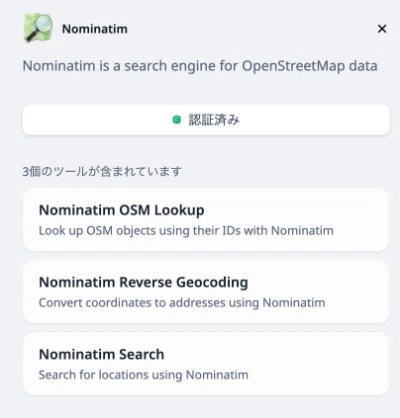Open the Nominatim Search tool
Image resolution: width=400 pixels, height=418 pixels.
click(206, 364)
